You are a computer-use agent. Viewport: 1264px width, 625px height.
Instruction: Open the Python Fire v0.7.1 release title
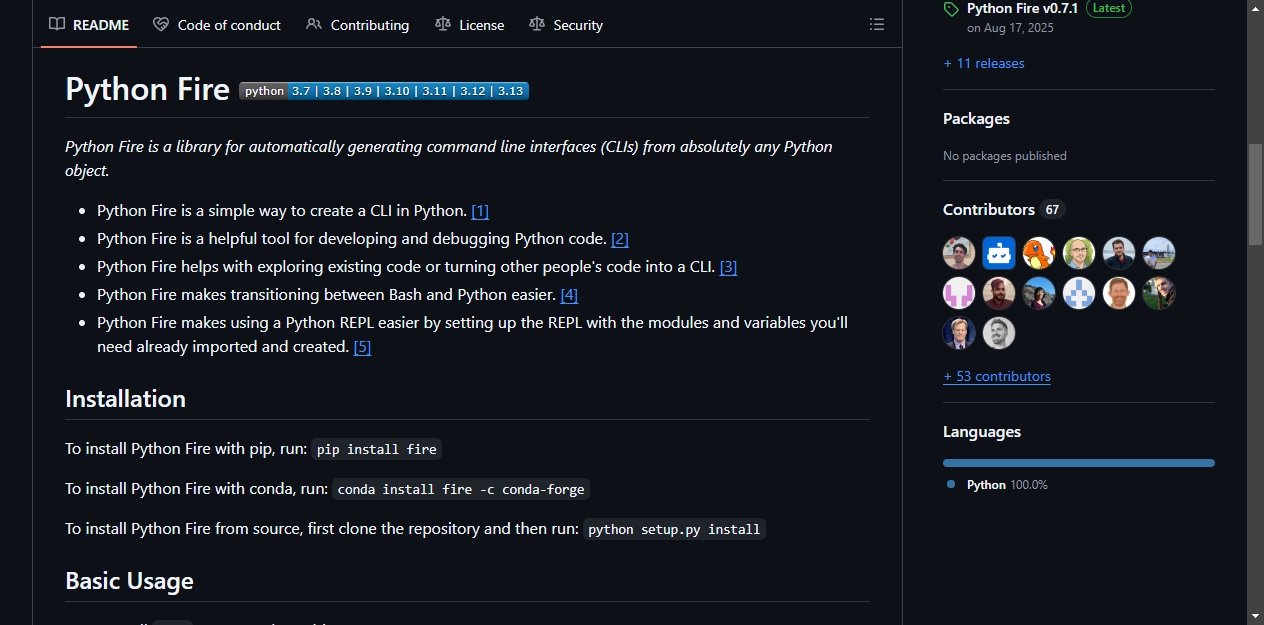click(x=1022, y=8)
